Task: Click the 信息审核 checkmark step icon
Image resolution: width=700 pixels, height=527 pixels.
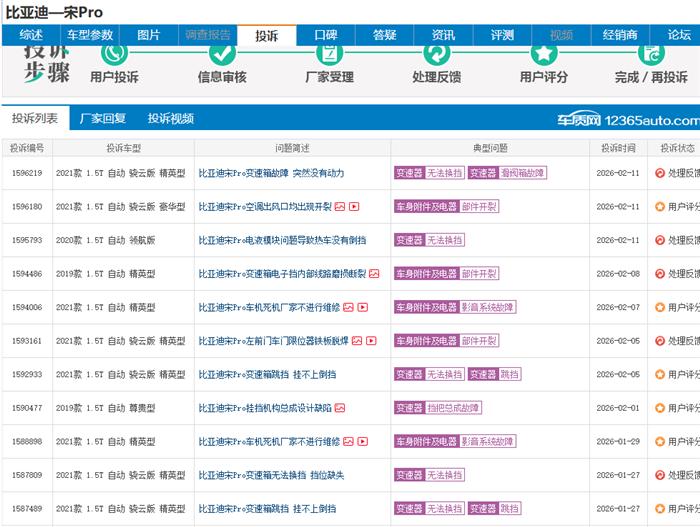Action: coord(222,53)
